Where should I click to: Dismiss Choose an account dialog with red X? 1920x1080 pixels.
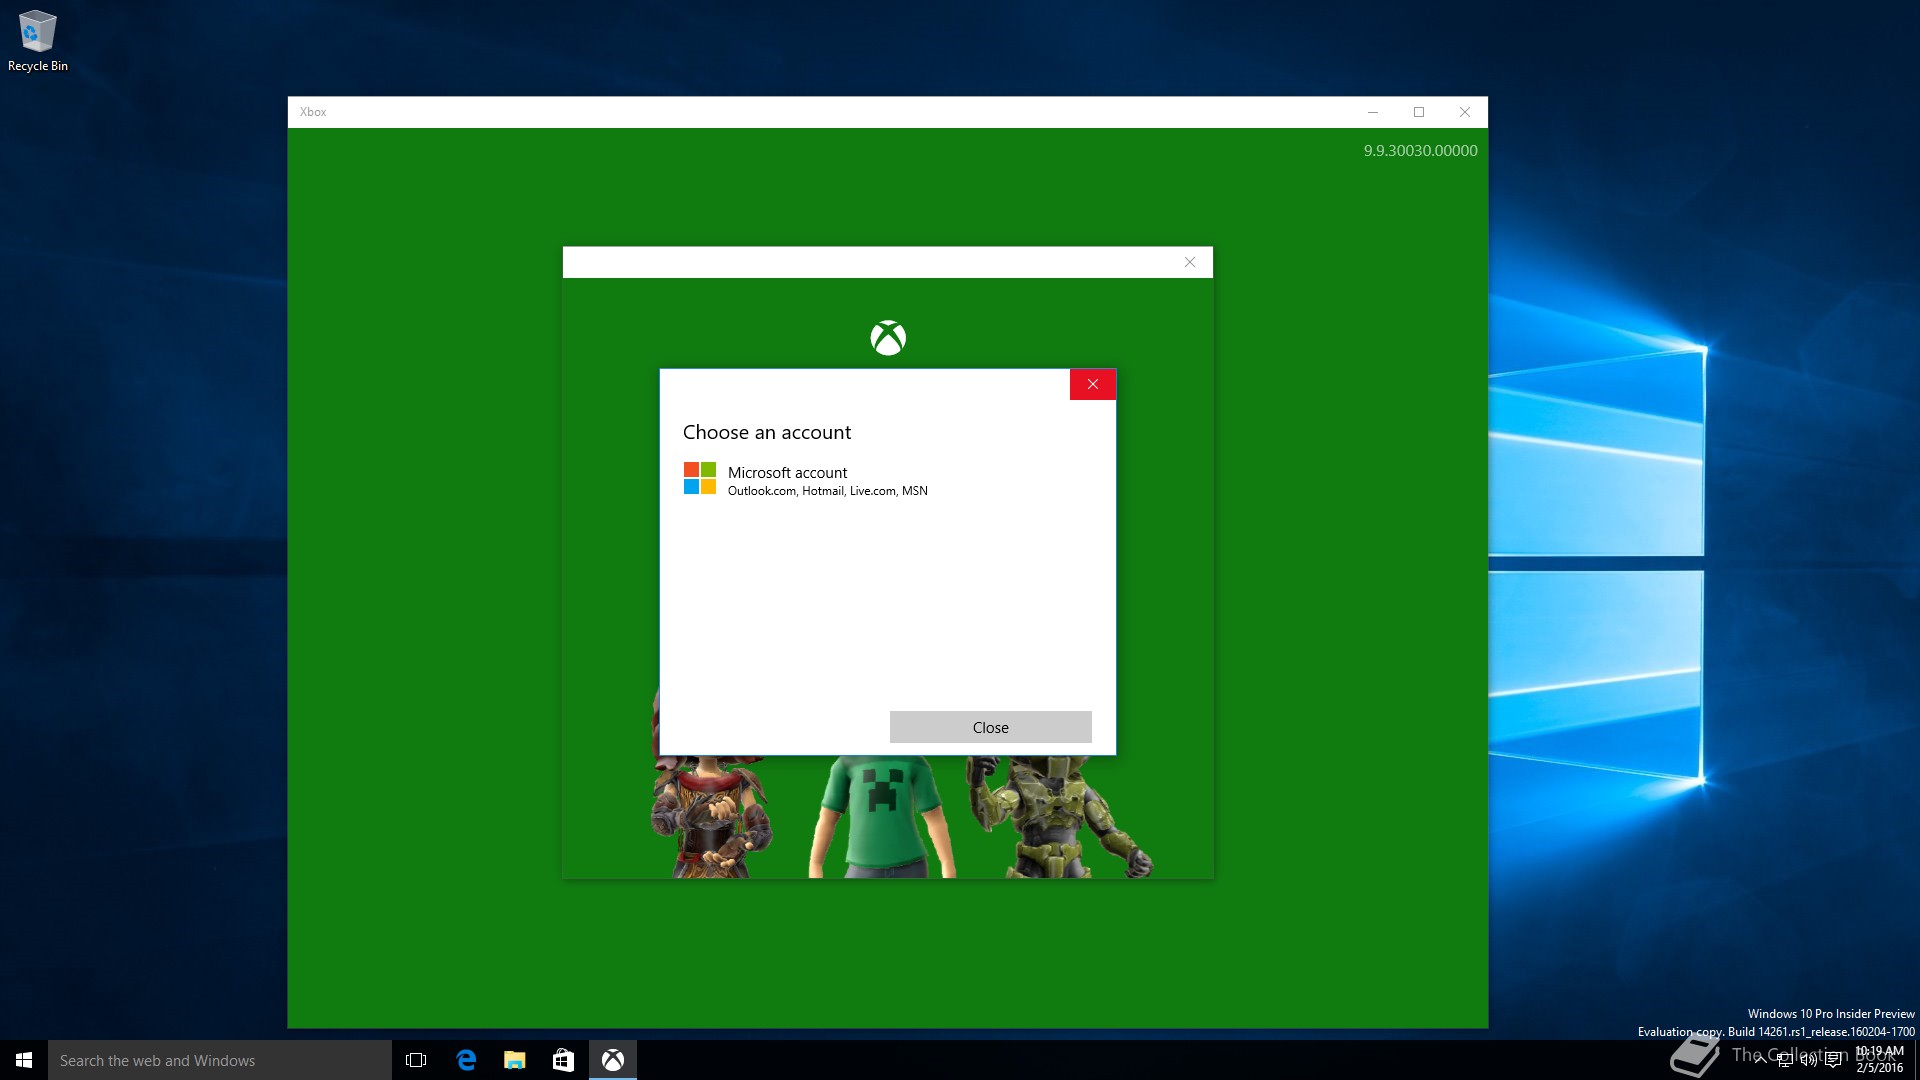click(1092, 384)
